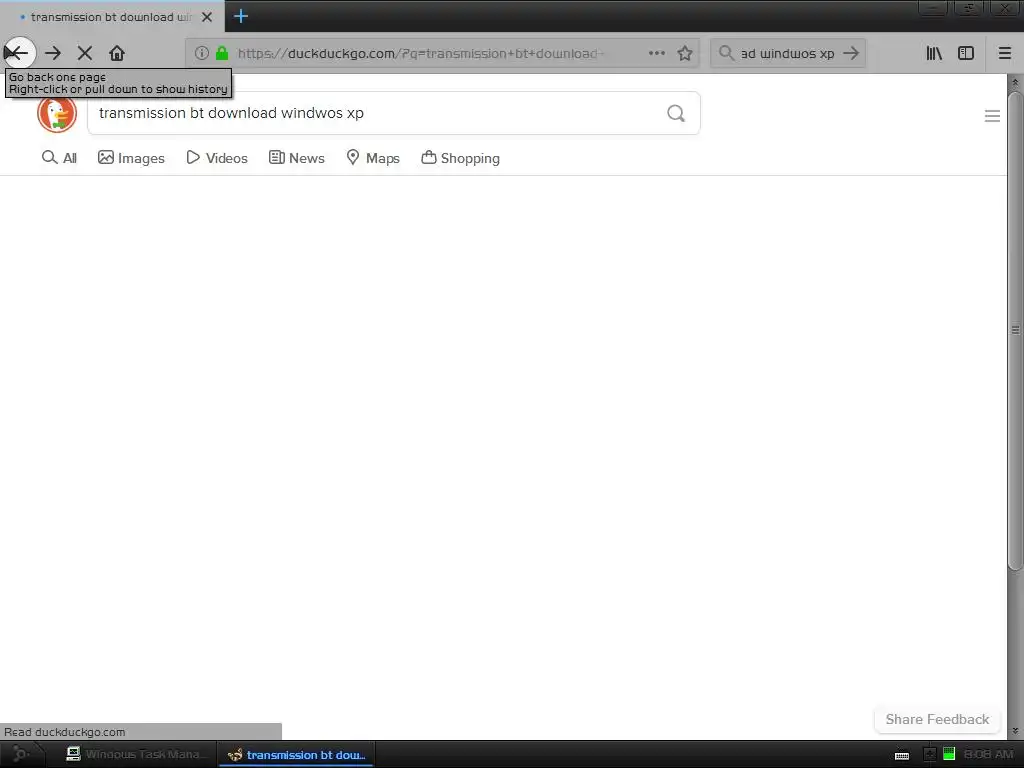Viewport: 1024px width, 768px height.
Task: Open the Firefox home page
Action: point(117,53)
